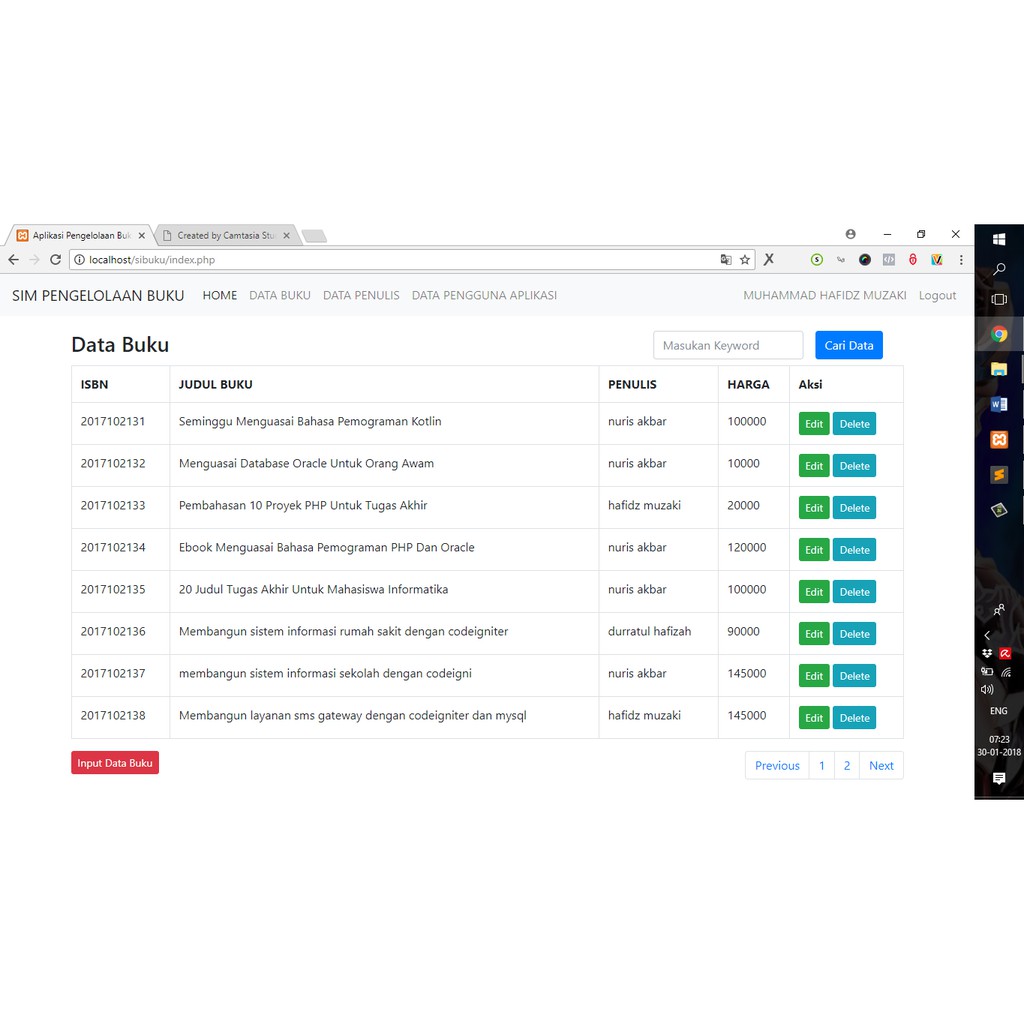This screenshot has width=1024, height=1024.
Task: Edit the book by durratul hafizah
Action: (x=814, y=634)
